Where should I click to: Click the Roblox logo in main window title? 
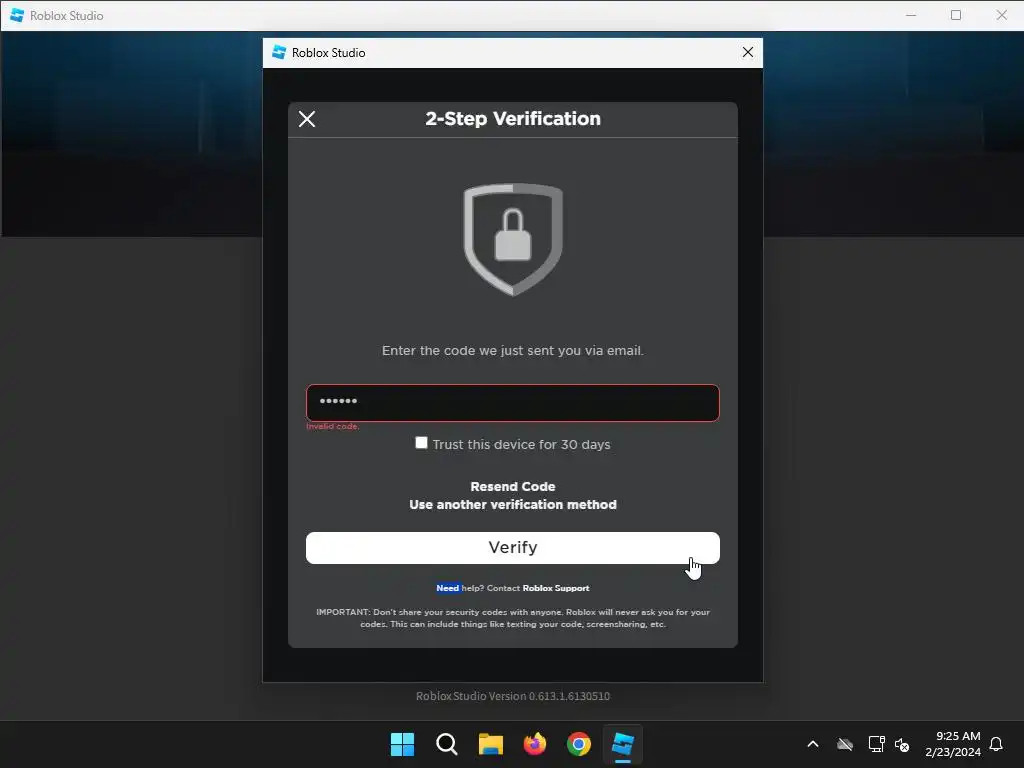click(17, 15)
